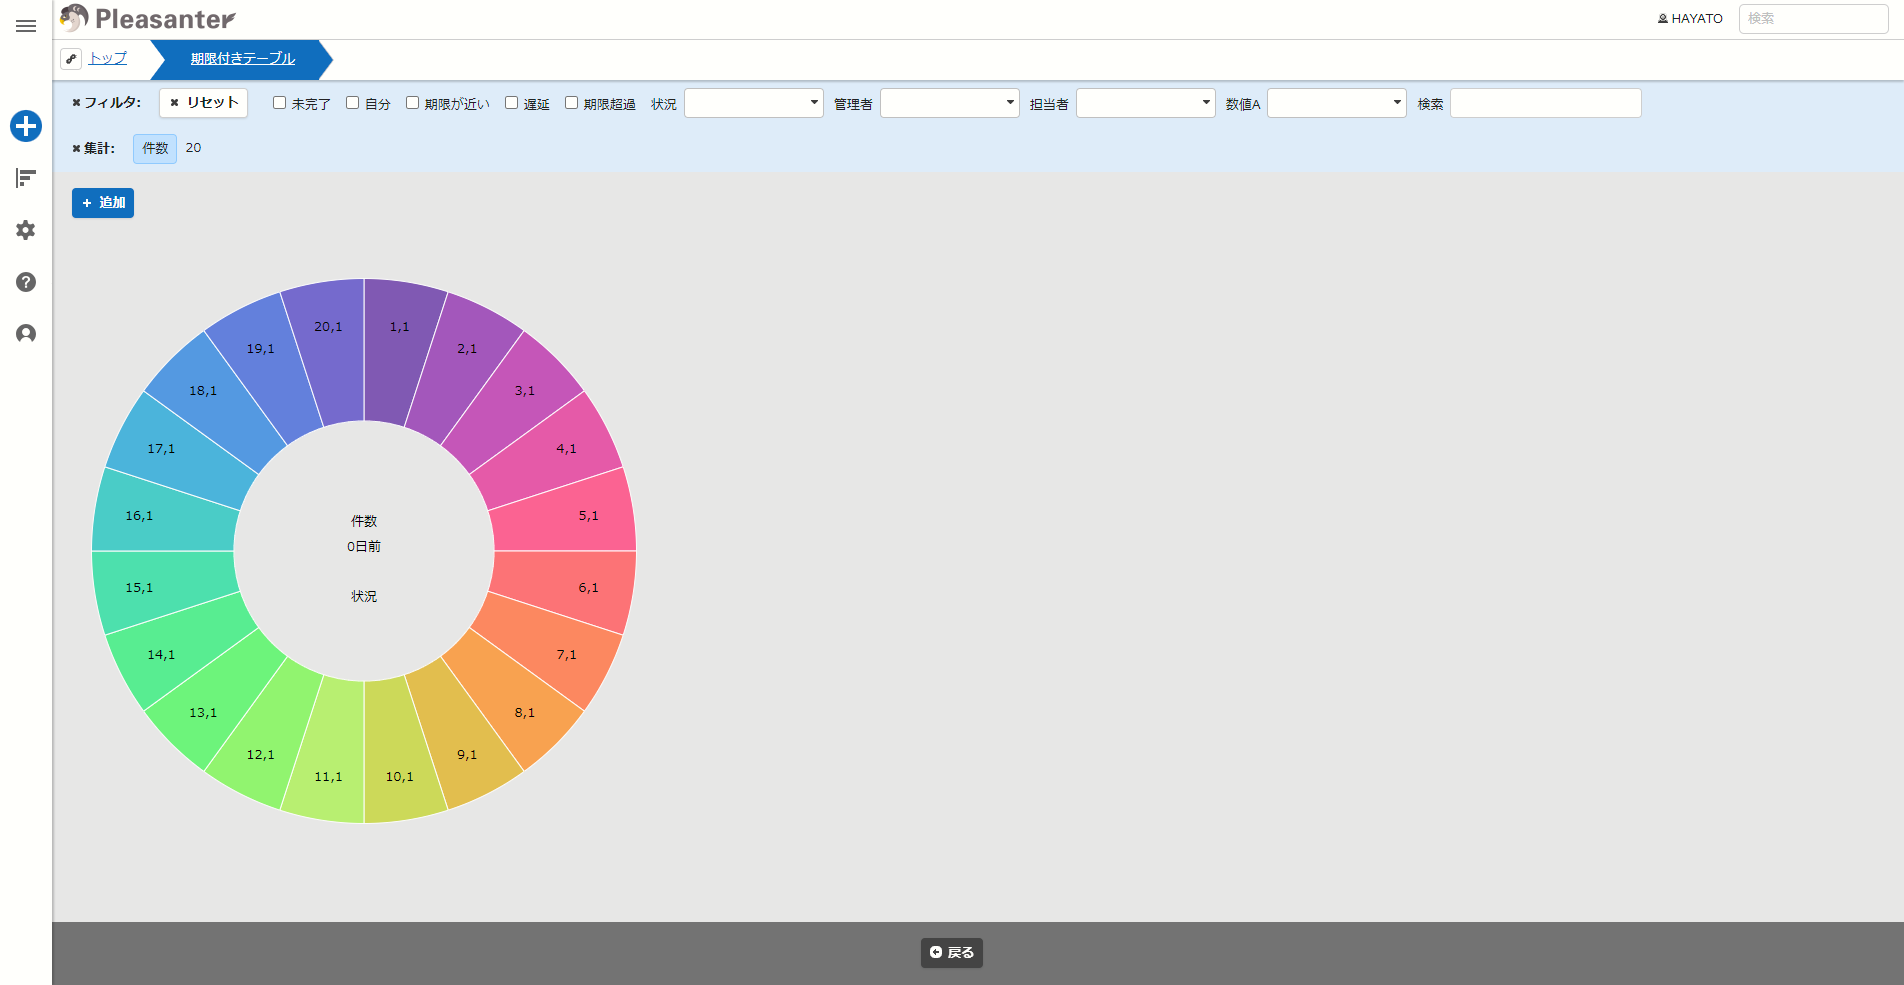1904x985 pixels.
Task: Toggle the 期限超過 checkbox
Action: click(x=571, y=103)
